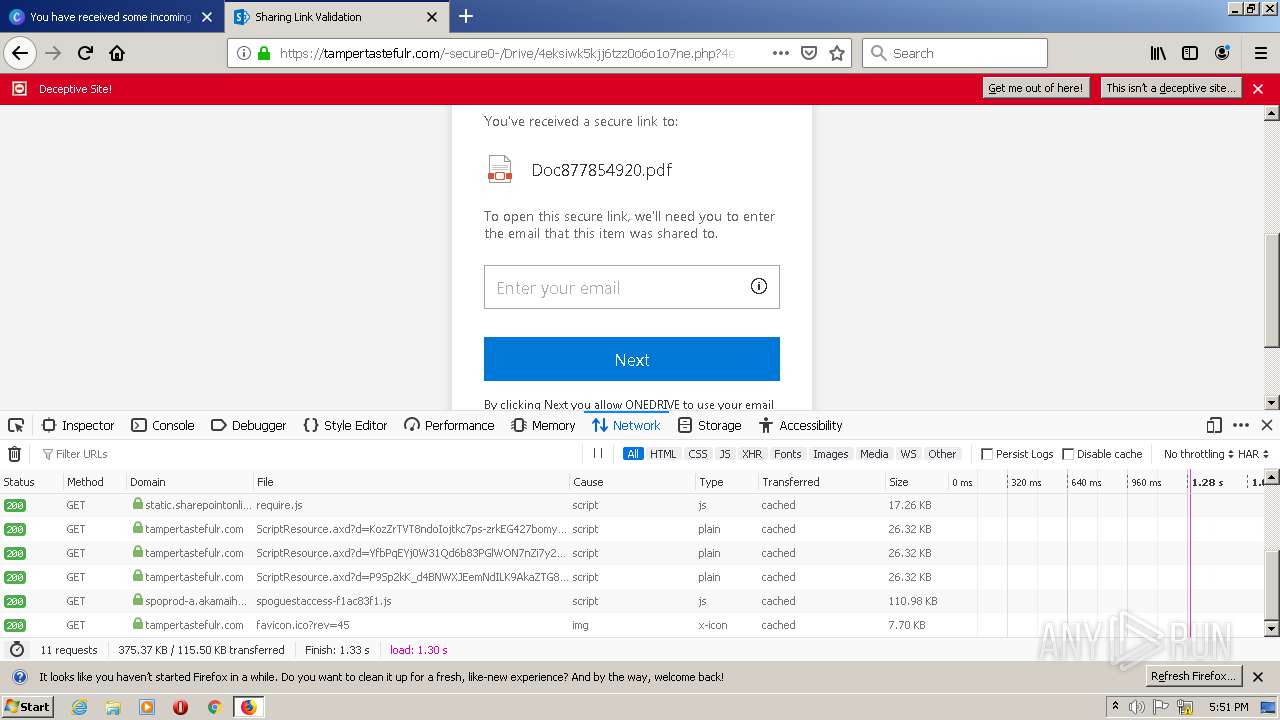This screenshot has height=720, width=1280.
Task: Click Get me out of here!
Action: (x=1035, y=88)
